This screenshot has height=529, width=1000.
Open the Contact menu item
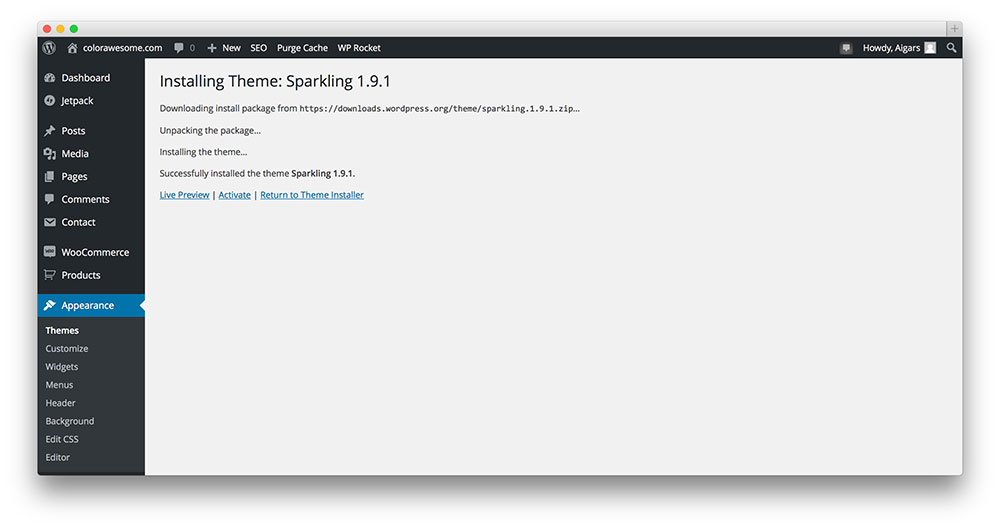point(78,222)
